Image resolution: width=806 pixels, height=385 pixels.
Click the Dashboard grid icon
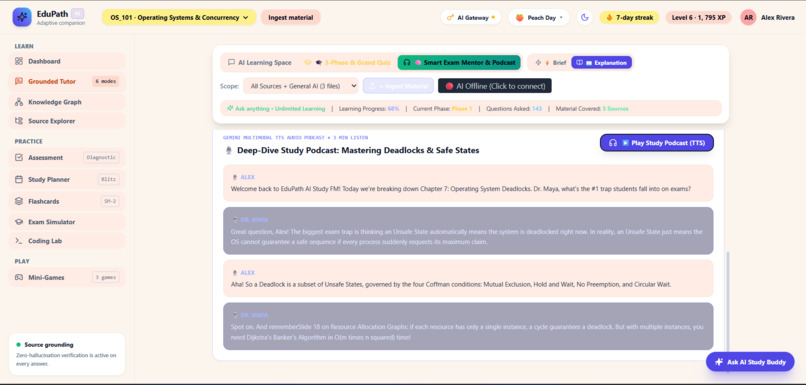point(19,61)
